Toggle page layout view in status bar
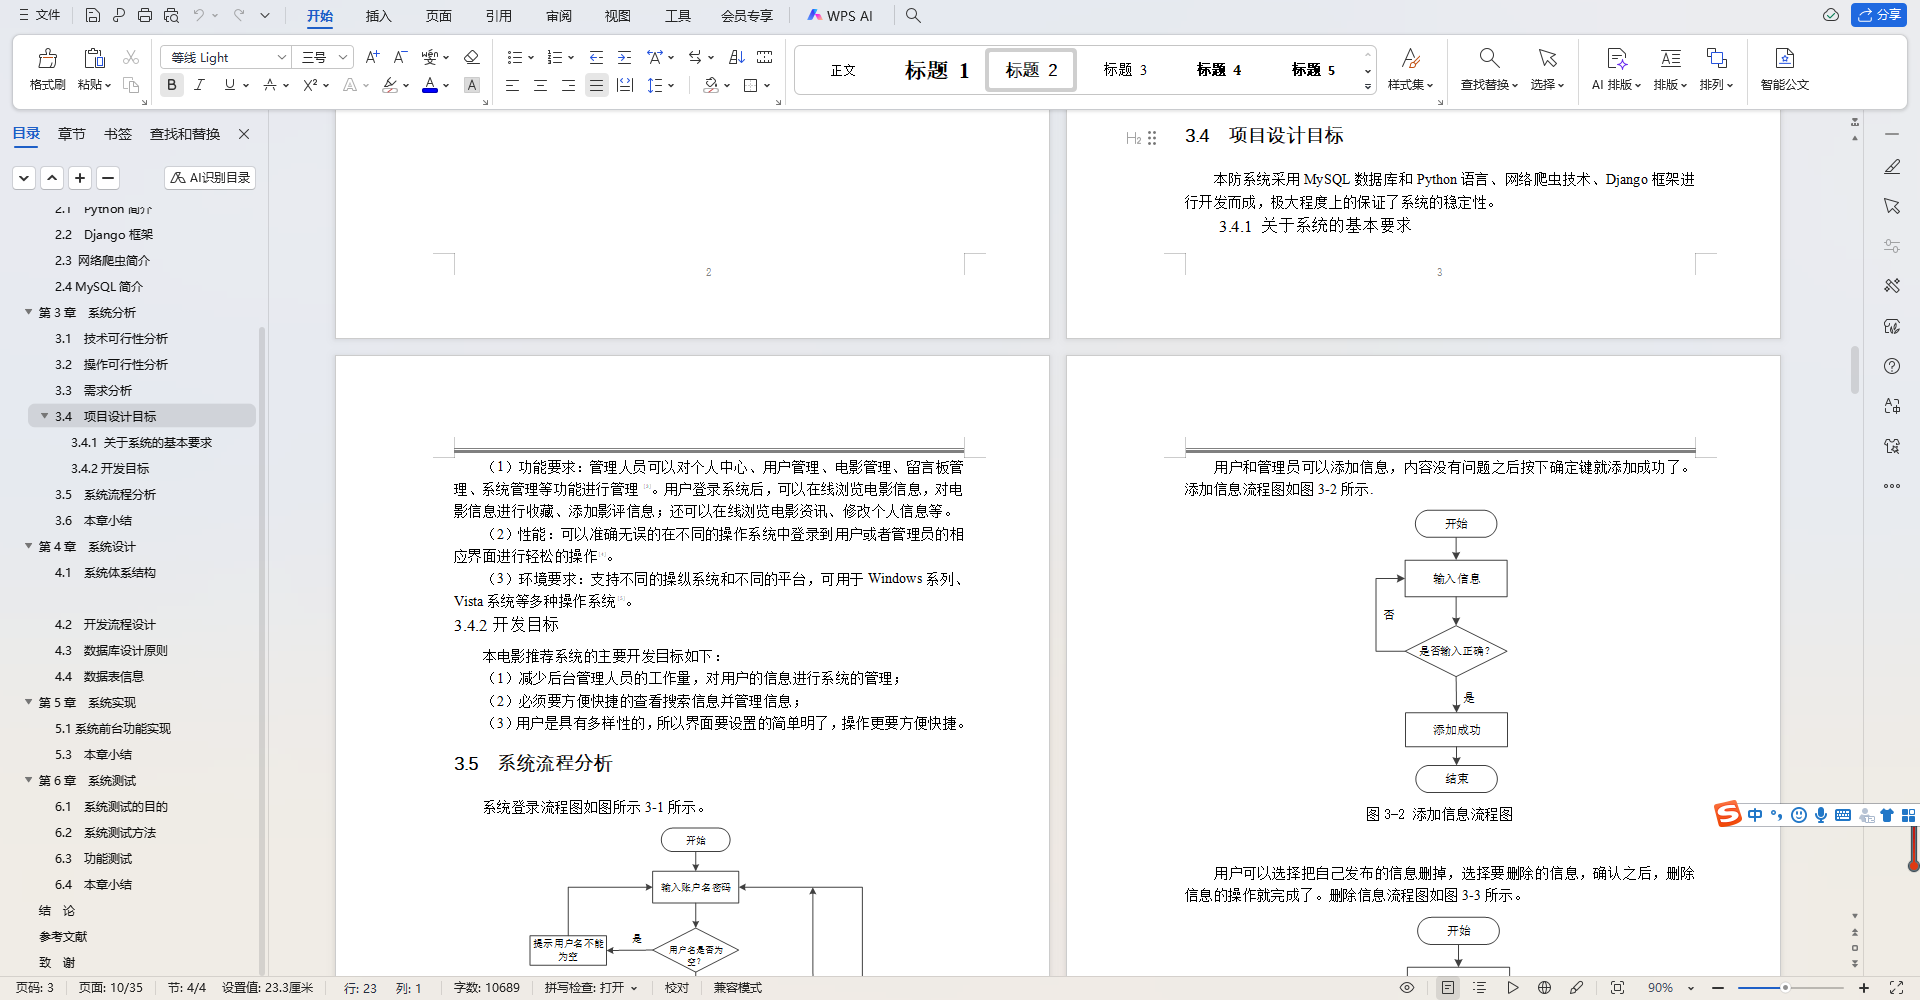This screenshot has height=1000, width=1920. tap(1448, 988)
